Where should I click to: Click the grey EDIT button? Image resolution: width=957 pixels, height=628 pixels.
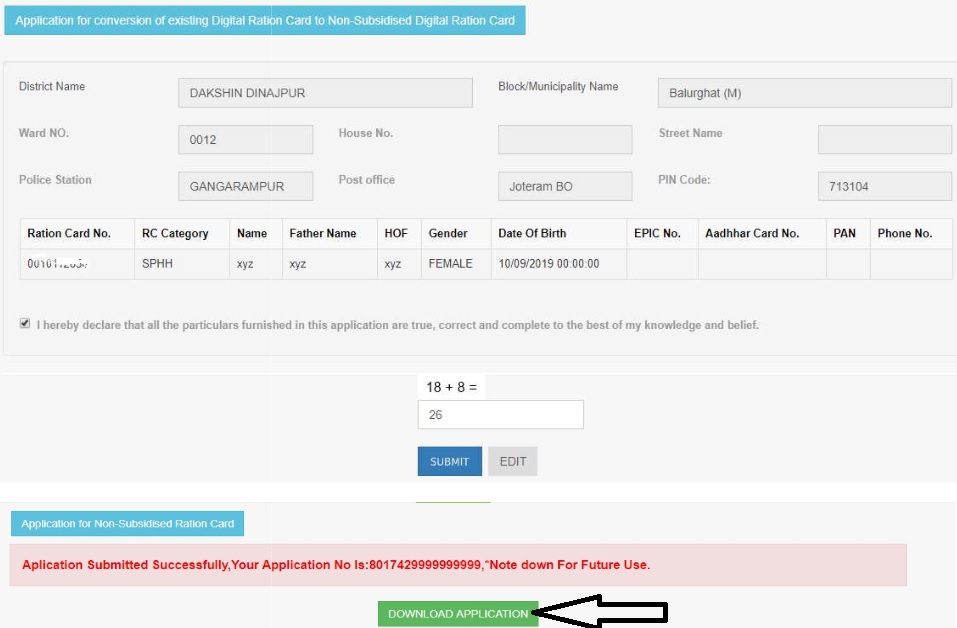click(x=512, y=461)
